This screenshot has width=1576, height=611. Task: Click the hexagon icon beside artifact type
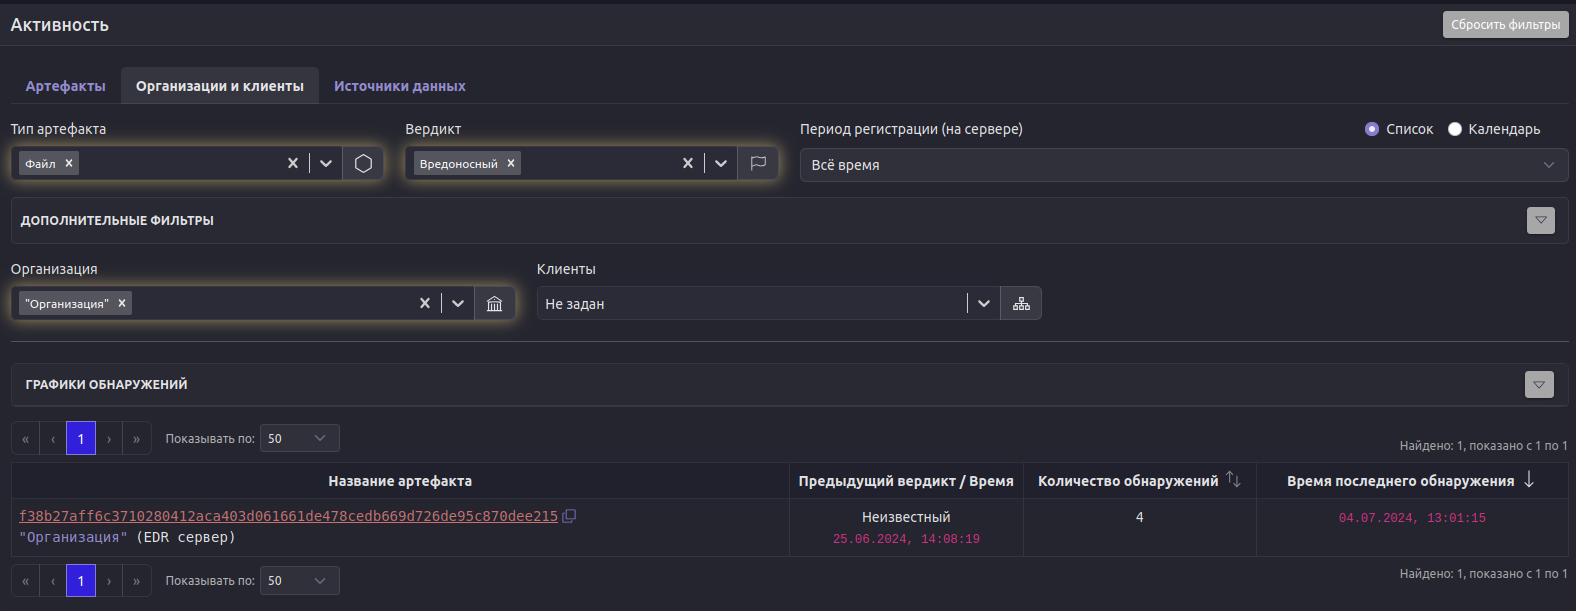[363, 164]
